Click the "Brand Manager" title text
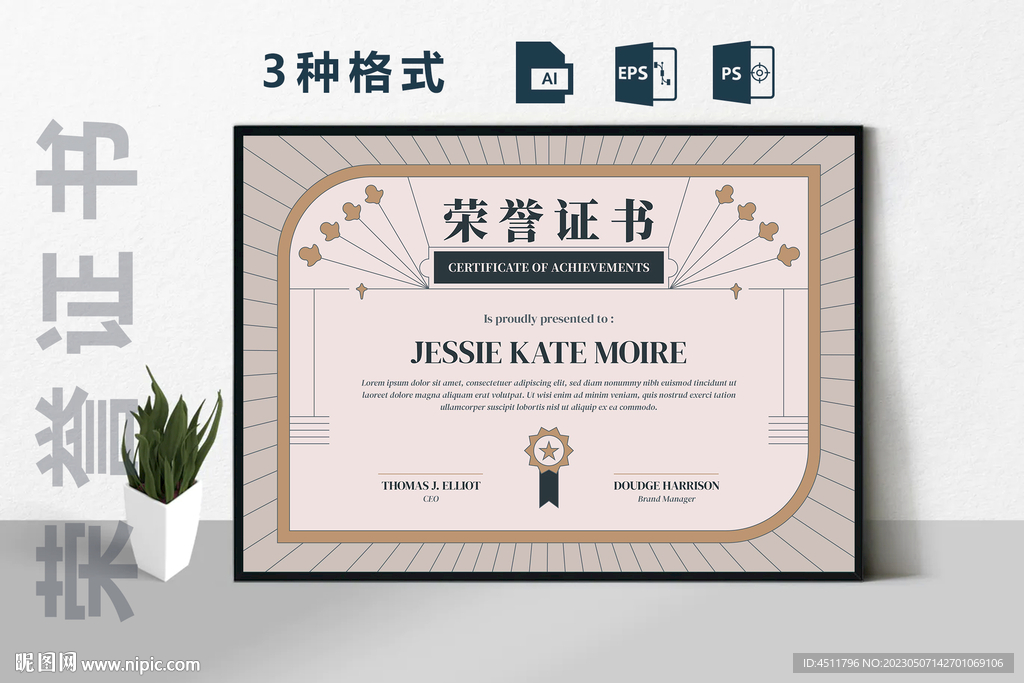Screen dimensions: 1024x683 [x=666, y=499]
